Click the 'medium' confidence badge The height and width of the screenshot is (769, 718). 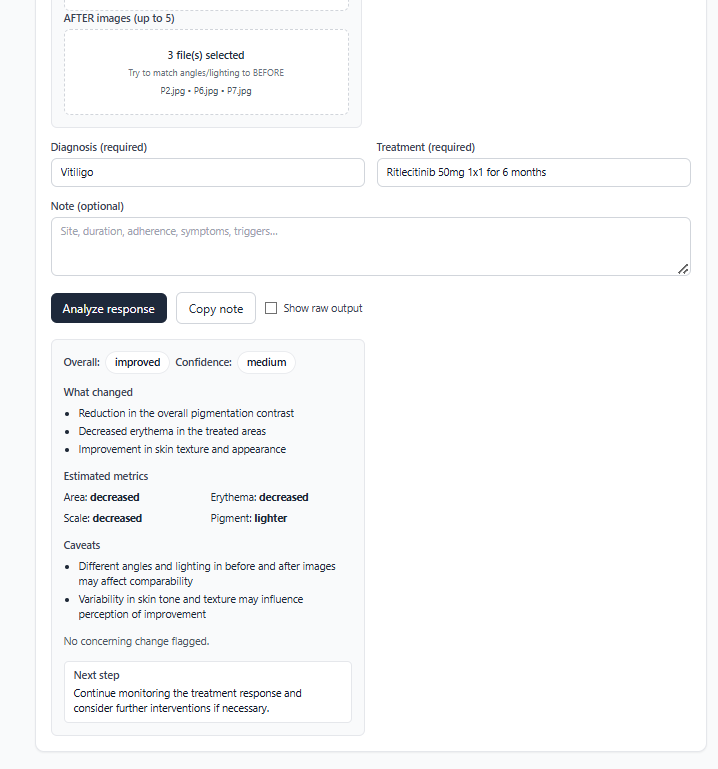point(266,362)
